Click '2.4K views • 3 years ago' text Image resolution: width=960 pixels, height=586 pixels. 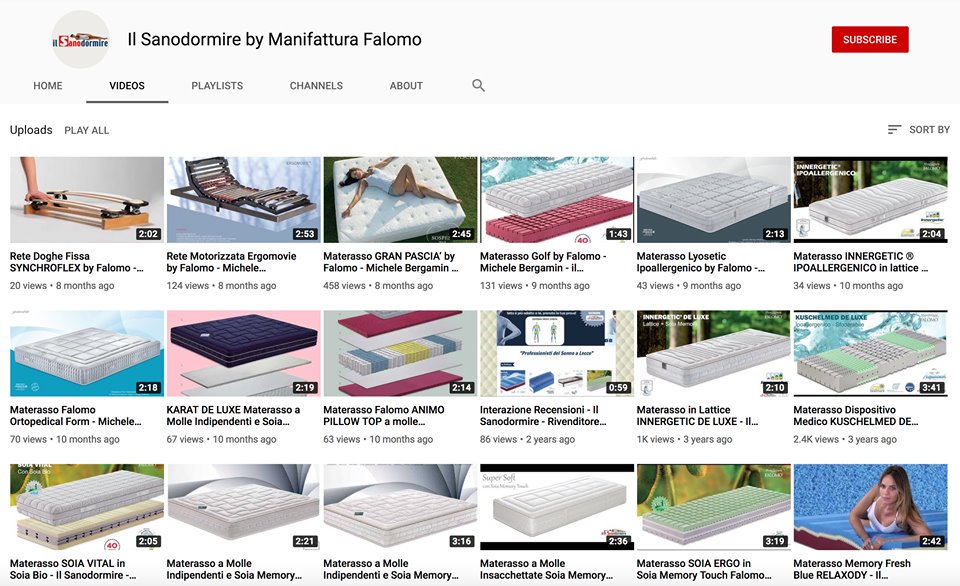click(845, 440)
